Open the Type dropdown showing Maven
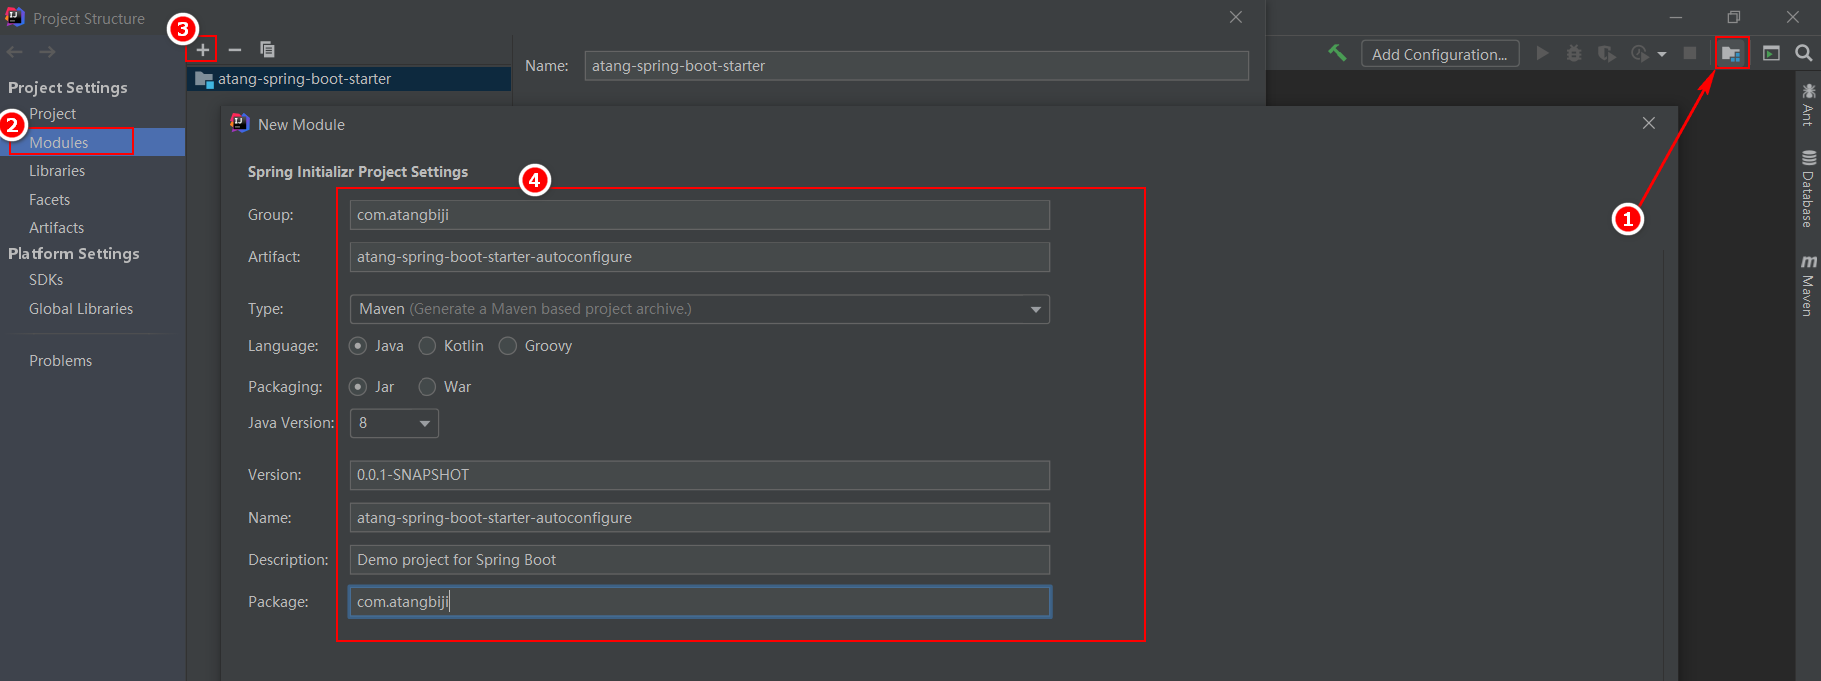 [x=700, y=309]
